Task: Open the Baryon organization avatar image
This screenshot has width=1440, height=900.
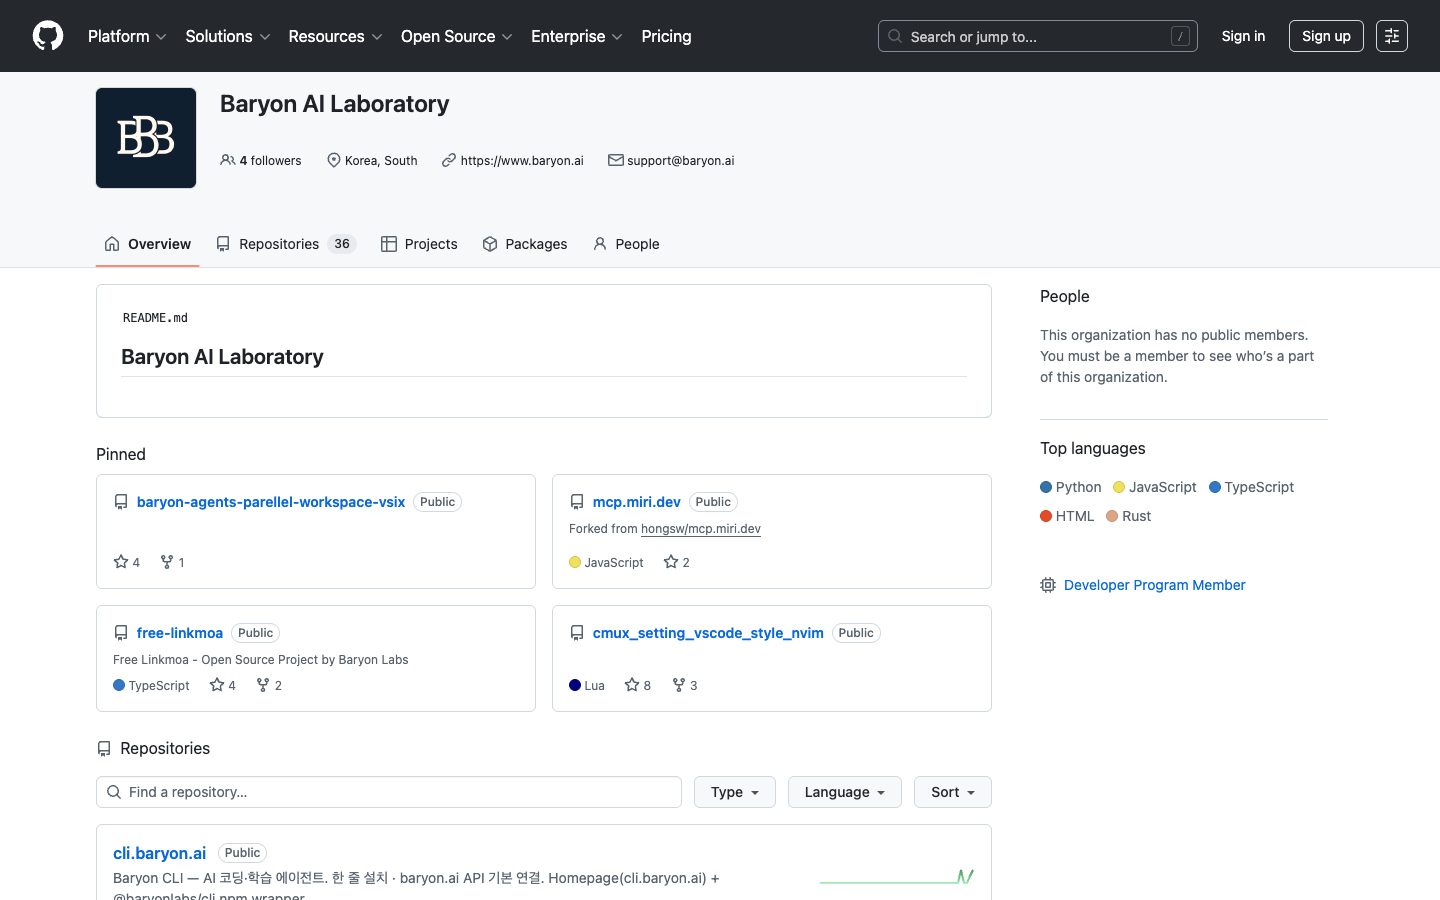Action: tap(146, 138)
